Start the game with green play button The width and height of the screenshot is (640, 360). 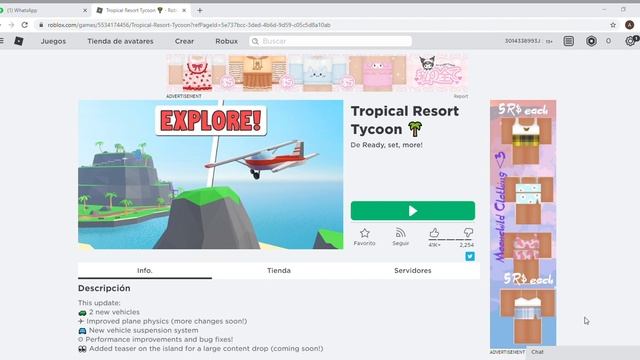(x=413, y=211)
